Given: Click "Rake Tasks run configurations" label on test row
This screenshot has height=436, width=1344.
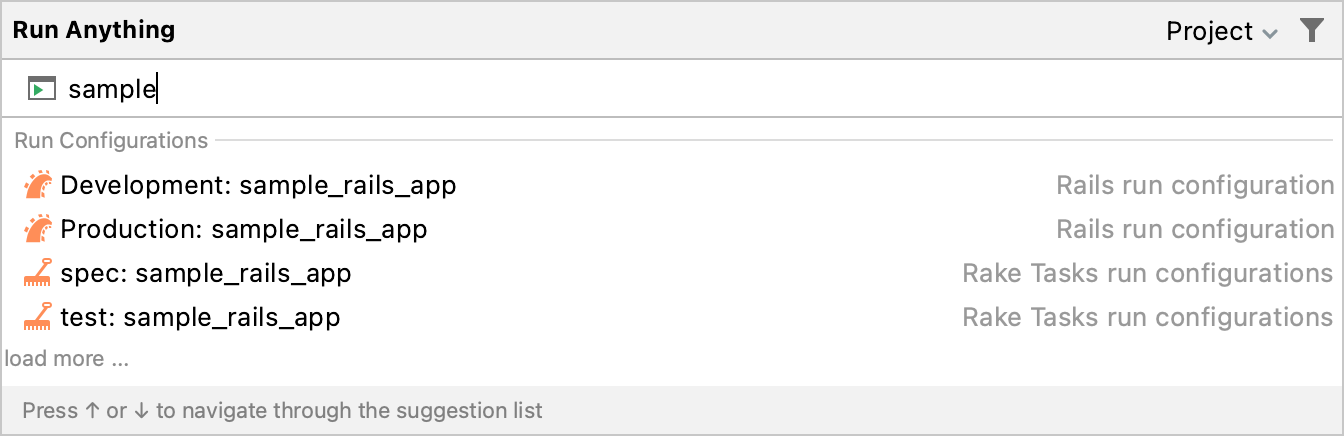Looking at the screenshot, I should (x=1148, y=318).
